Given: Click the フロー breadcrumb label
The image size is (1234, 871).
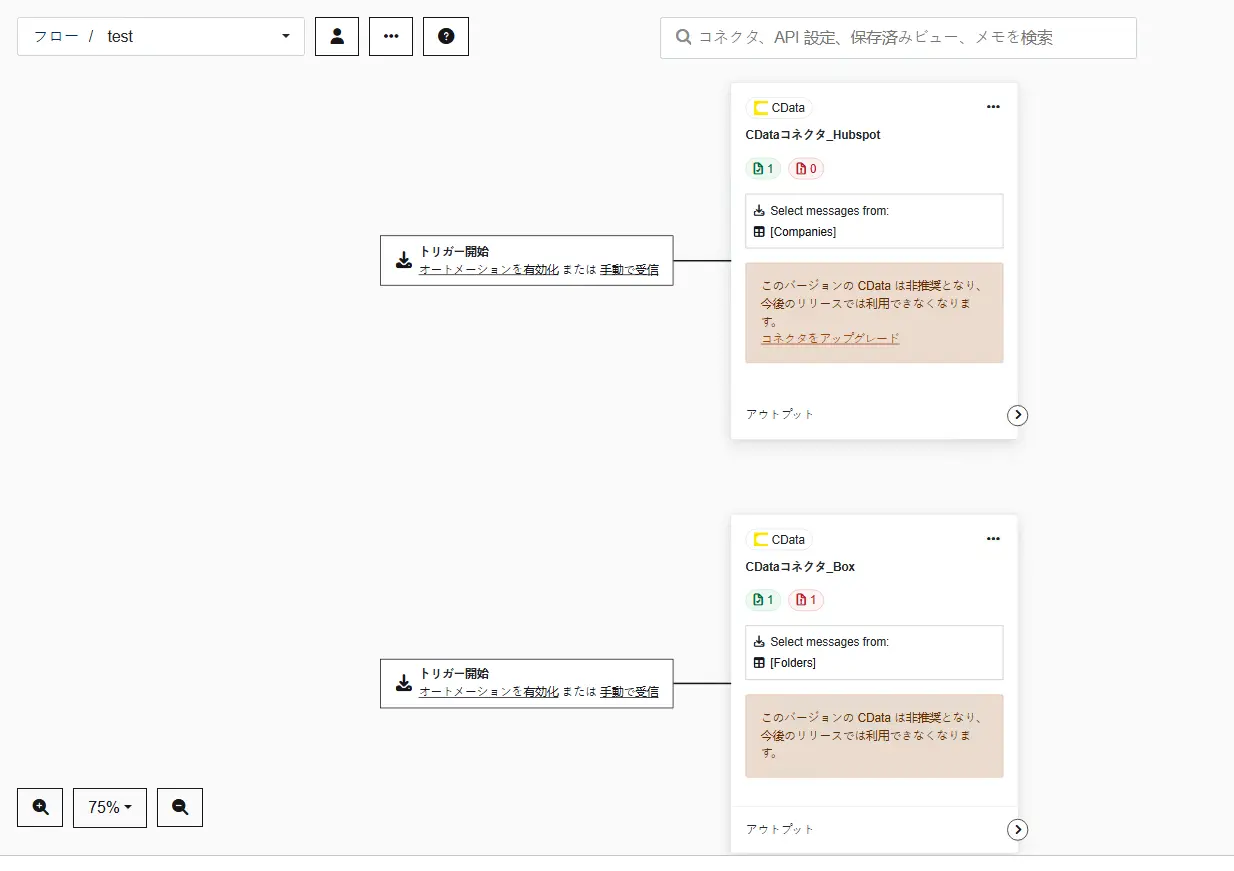Looking at the screenshot, I should 56,37.
